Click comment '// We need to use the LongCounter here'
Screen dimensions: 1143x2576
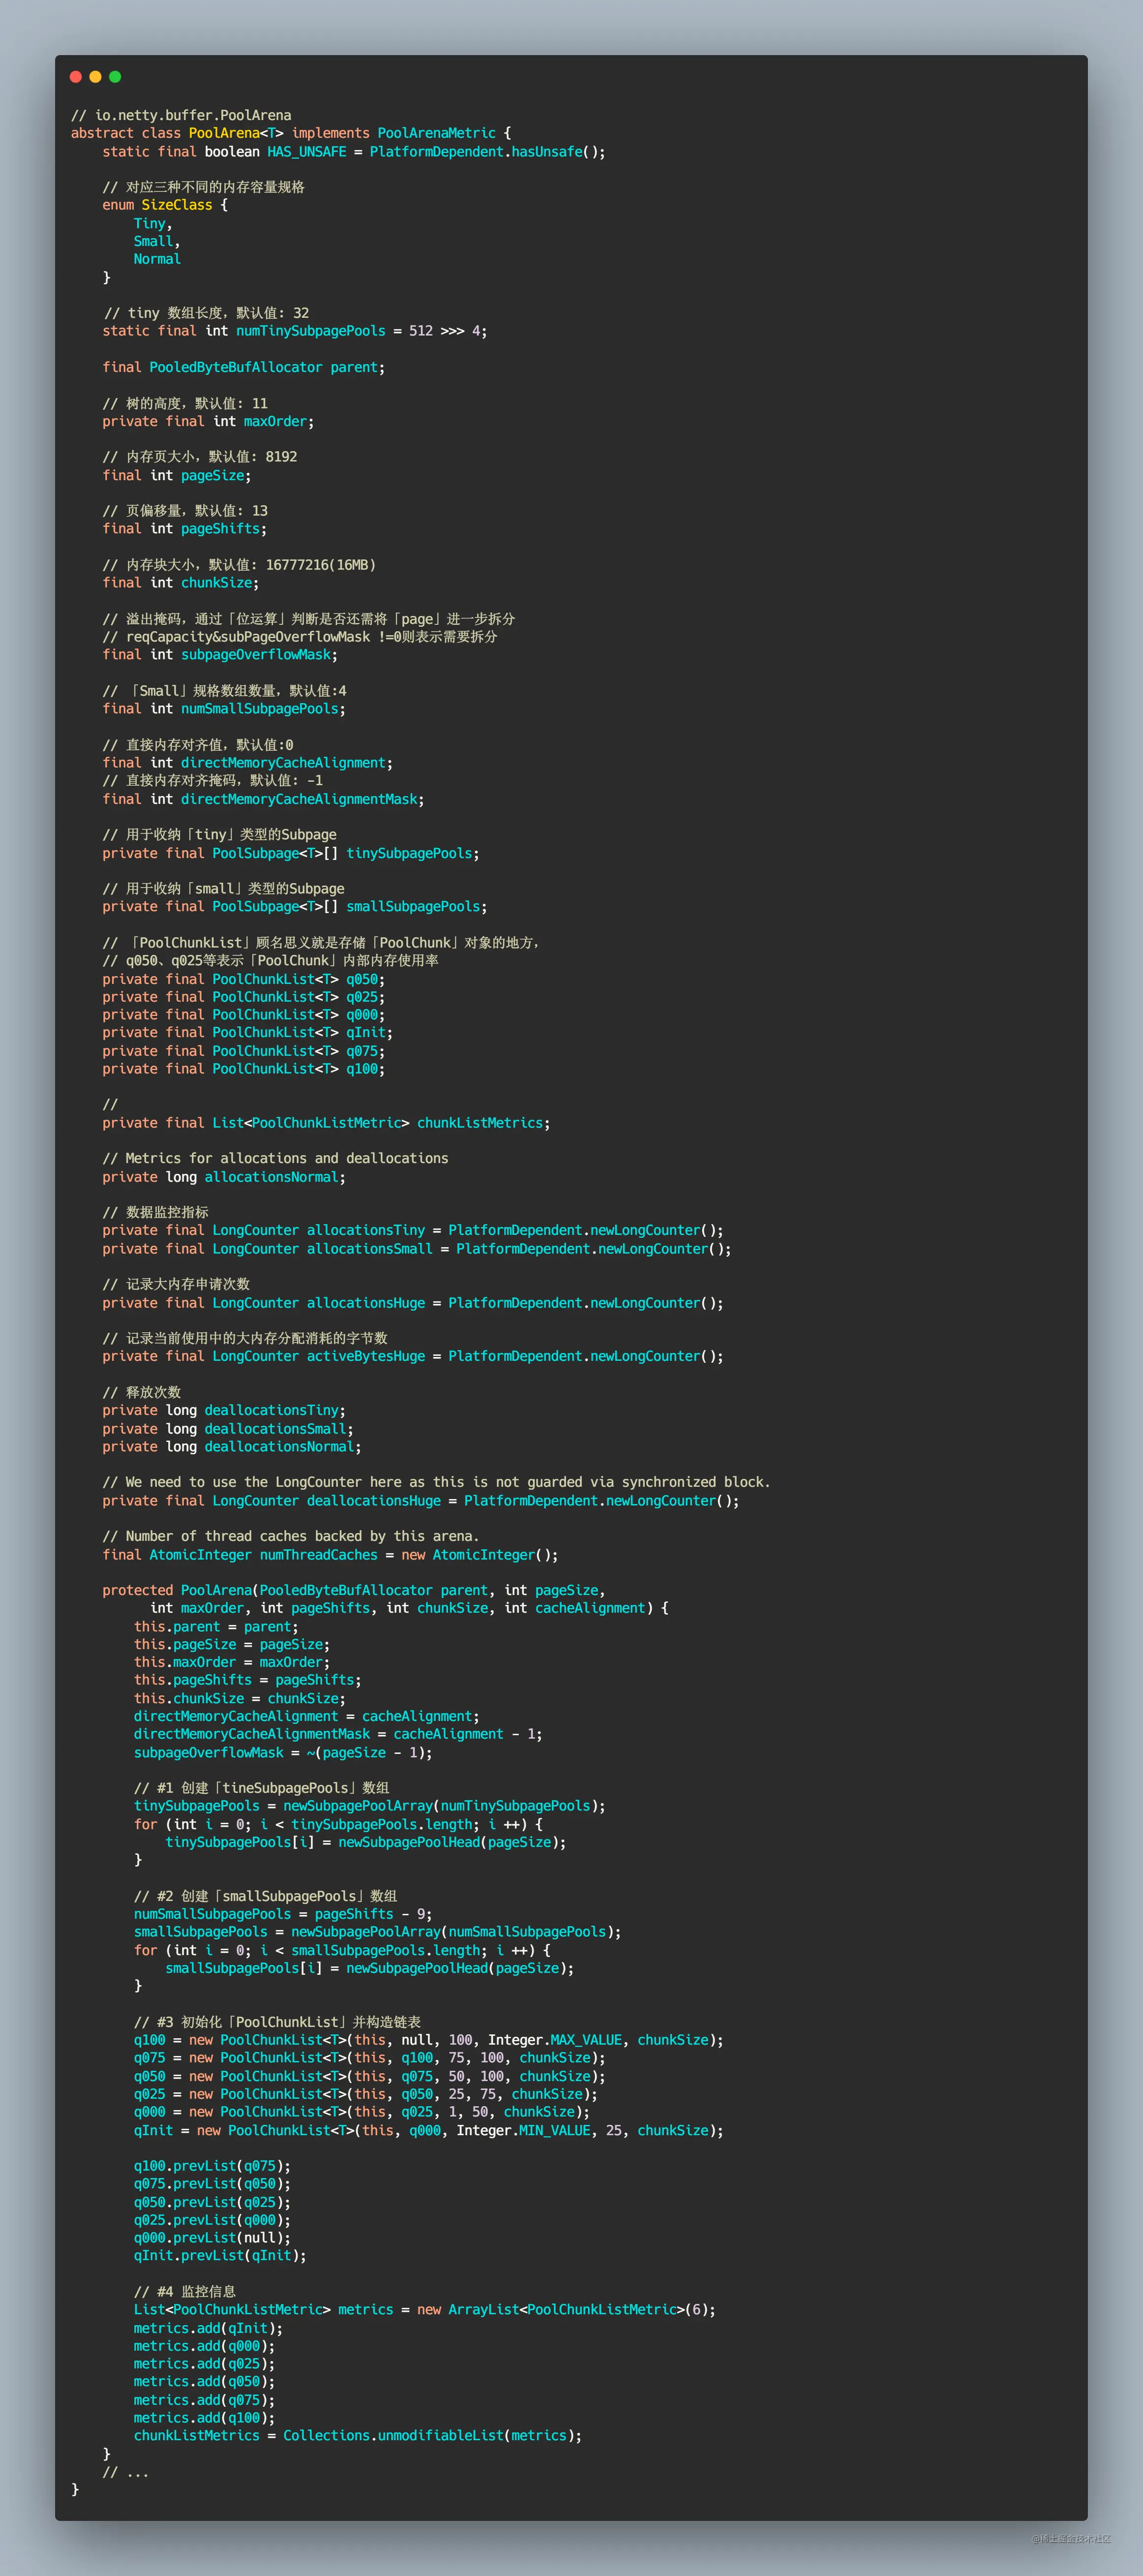click(x=436, y=1482)
